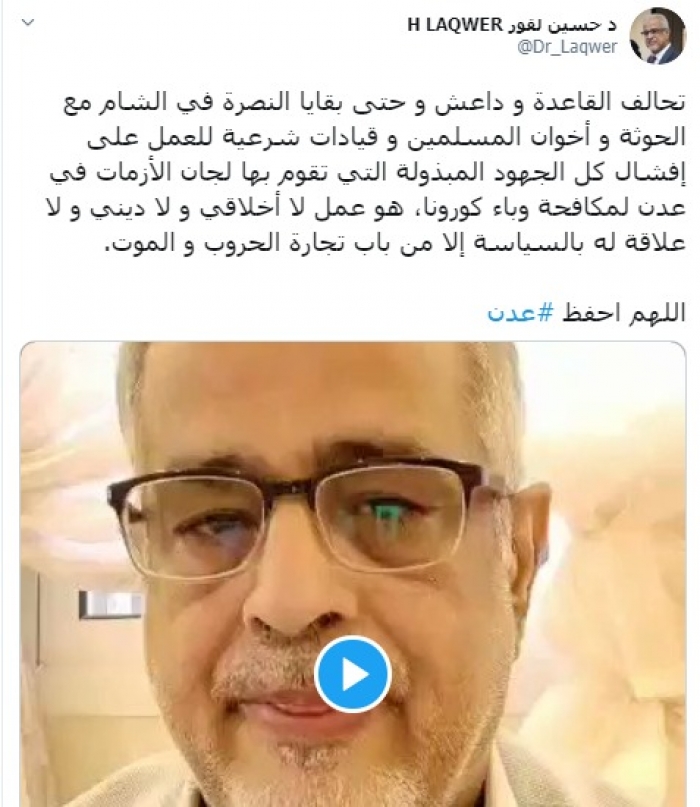Click the top edge of the video card
The height and width of the screenshot is (807, 700).
(x=353, y=343)
